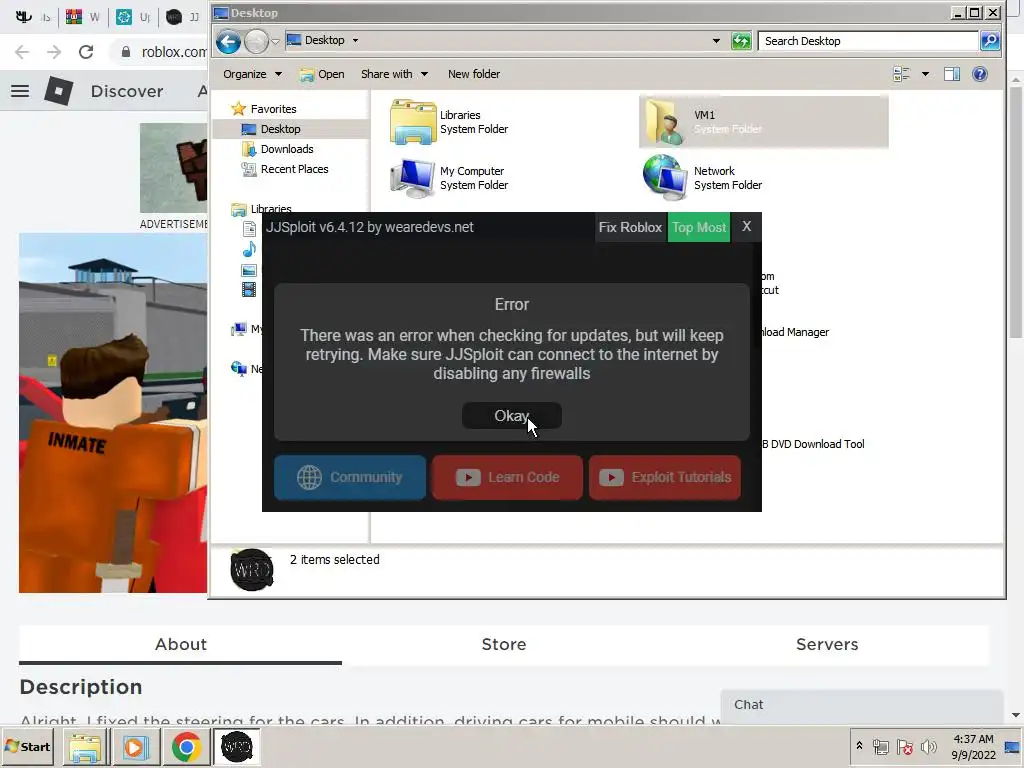Click the Roblox logo icon
The width and height of the screenshot is (1024, 768).
tap(59, 91)
